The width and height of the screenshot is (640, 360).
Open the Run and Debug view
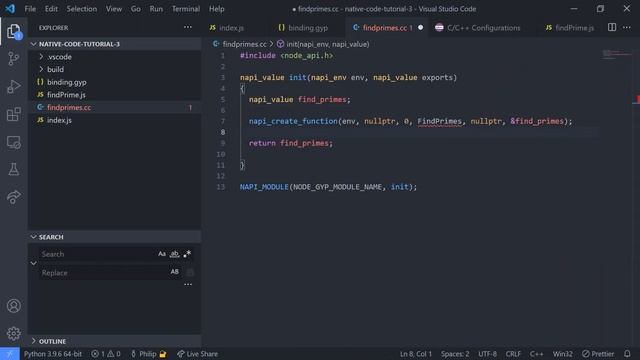13,87
